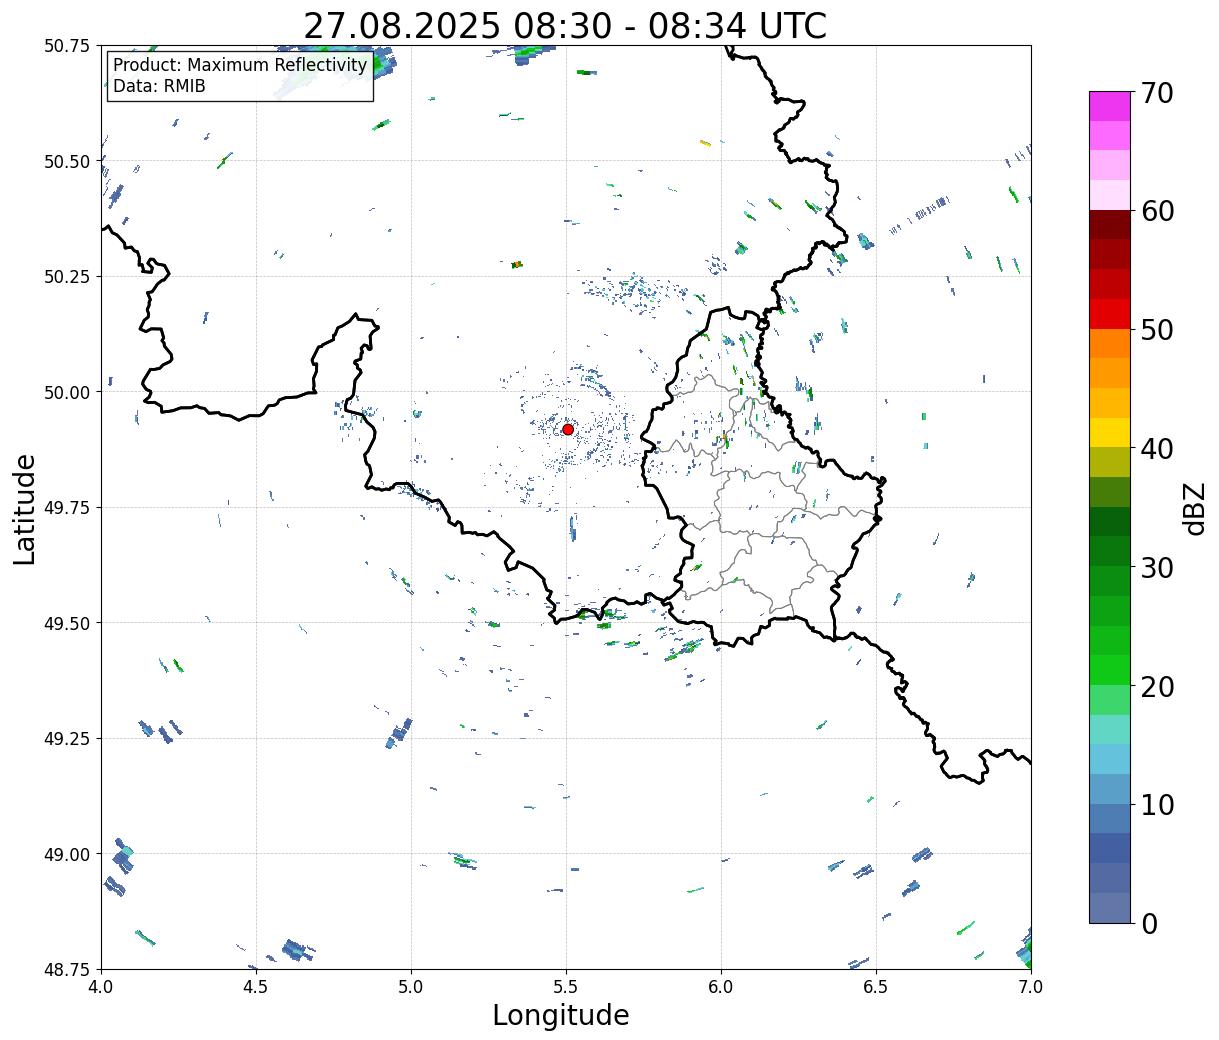Pick the orange swatch just below 50 dBZ
The image size is (1219, 1040).
pyautogui.click(x=1110, y=343)
